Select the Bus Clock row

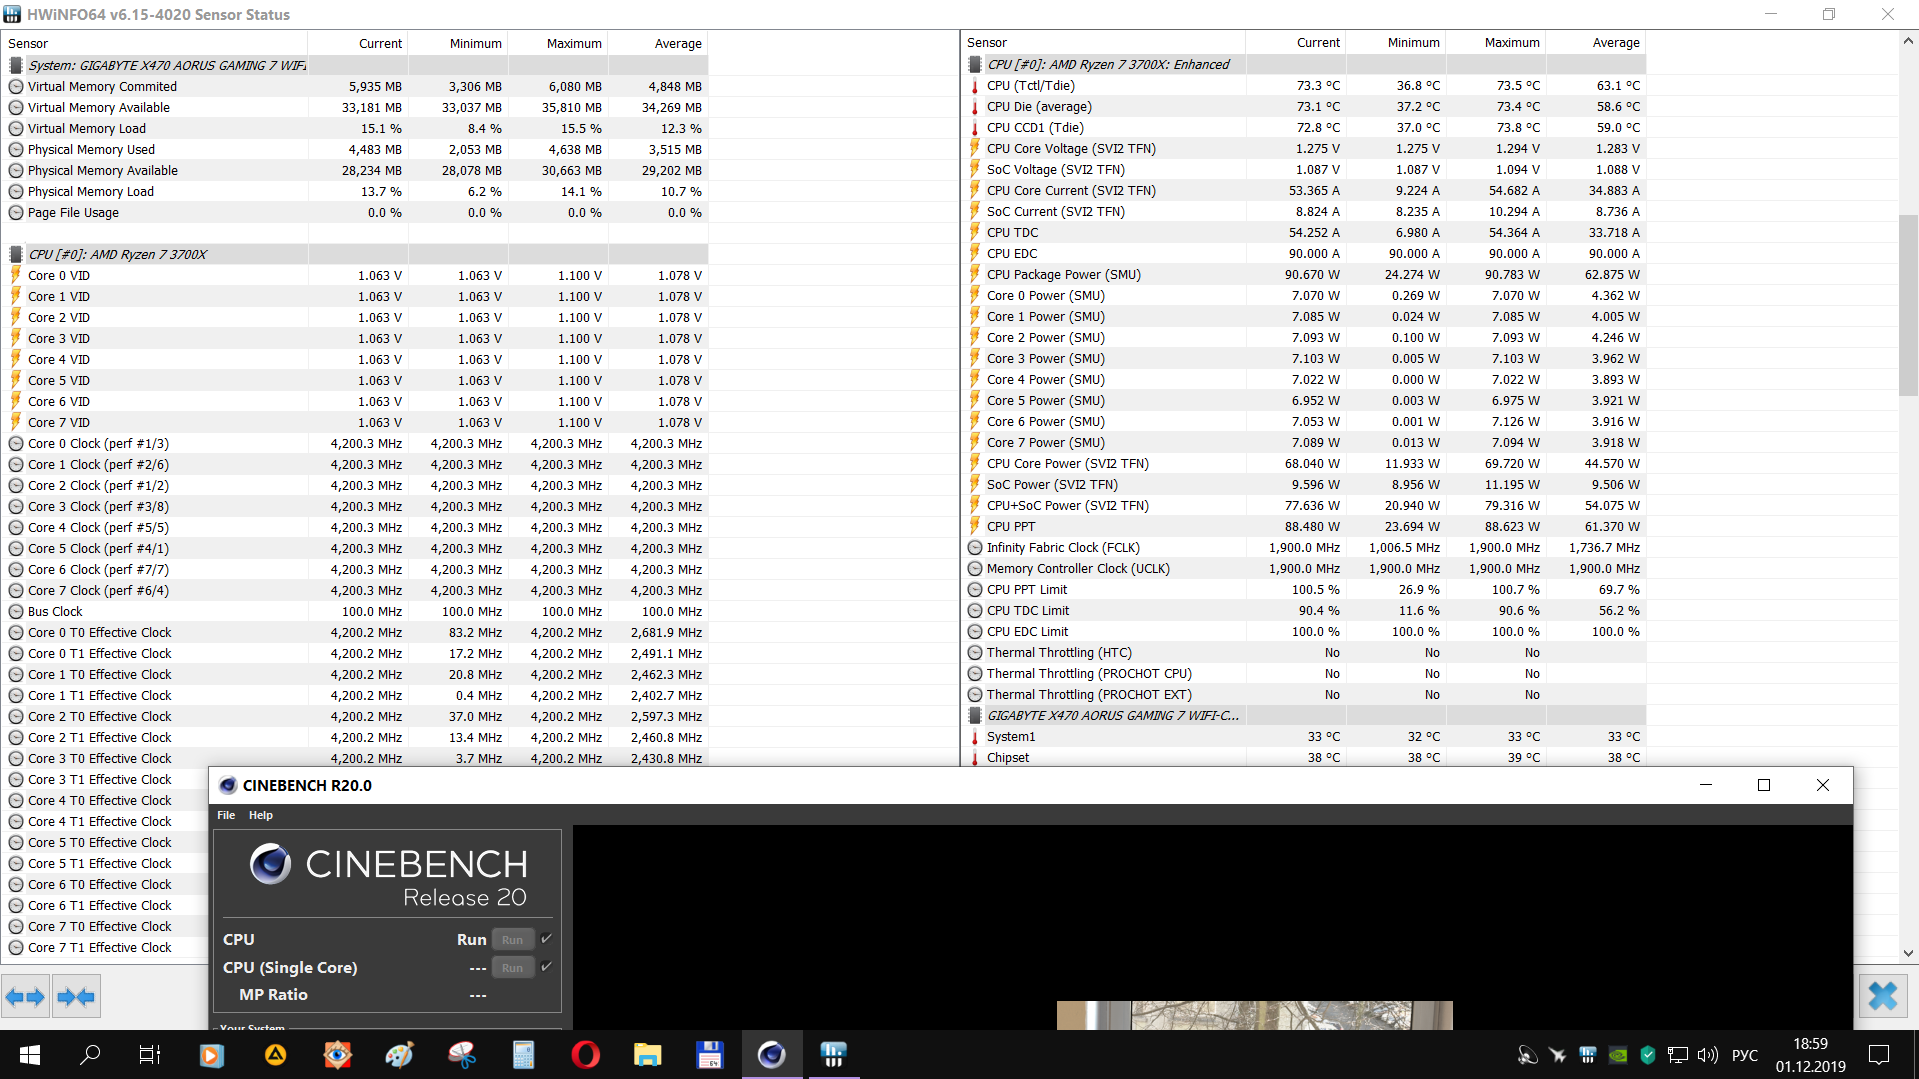tap(356, 611)
